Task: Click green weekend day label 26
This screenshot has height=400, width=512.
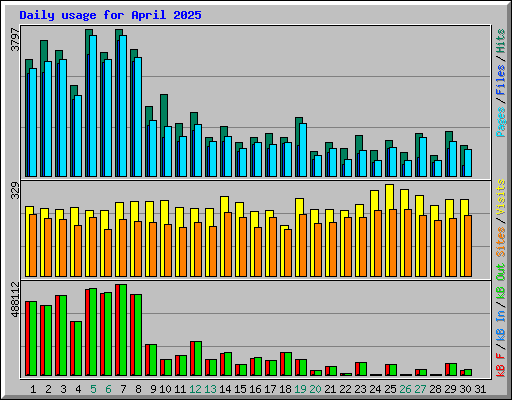Action: 405,389
